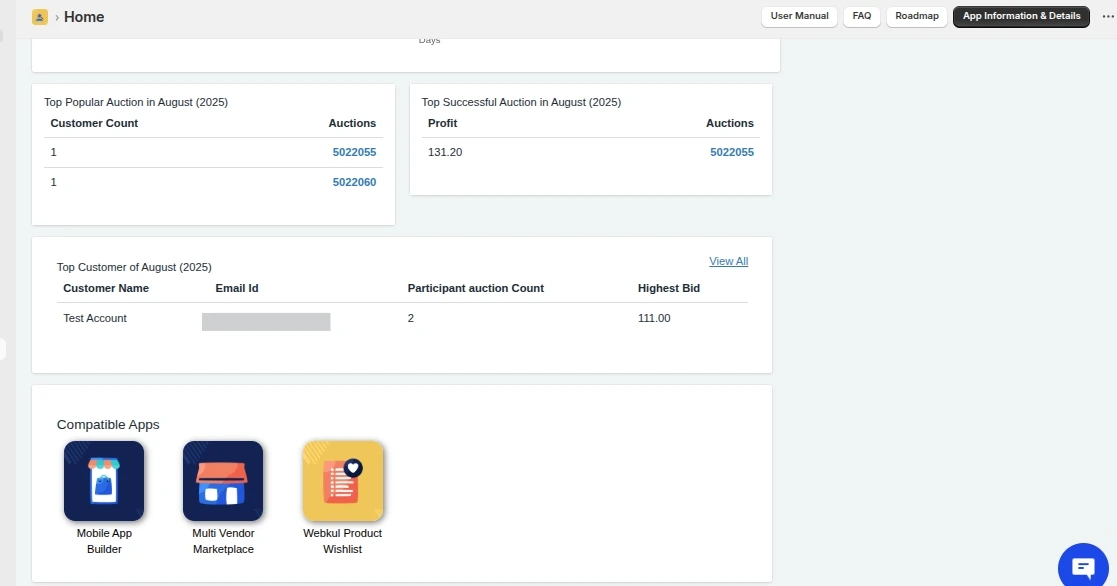
Task: Open the Mobile App Builder app icon
Action: click(104, 481)
